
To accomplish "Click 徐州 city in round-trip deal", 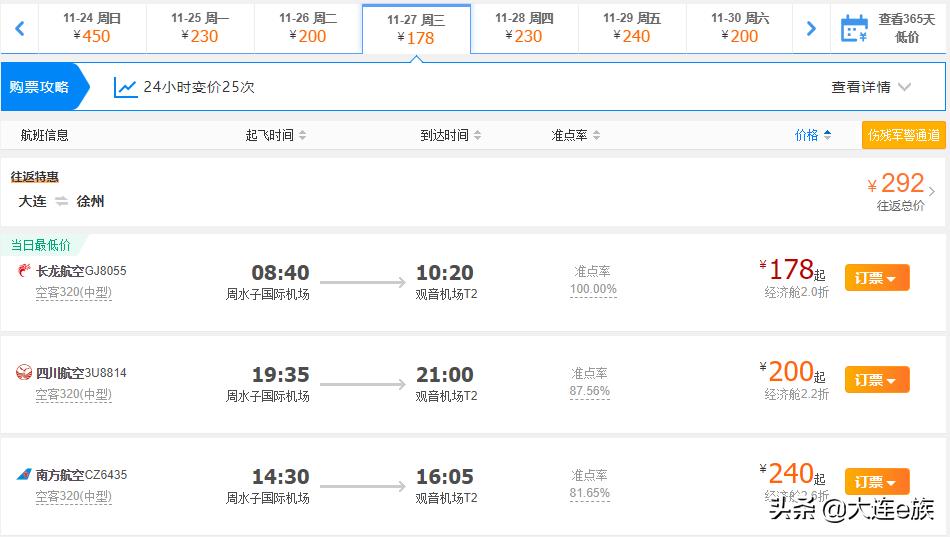I will point(90,201).
